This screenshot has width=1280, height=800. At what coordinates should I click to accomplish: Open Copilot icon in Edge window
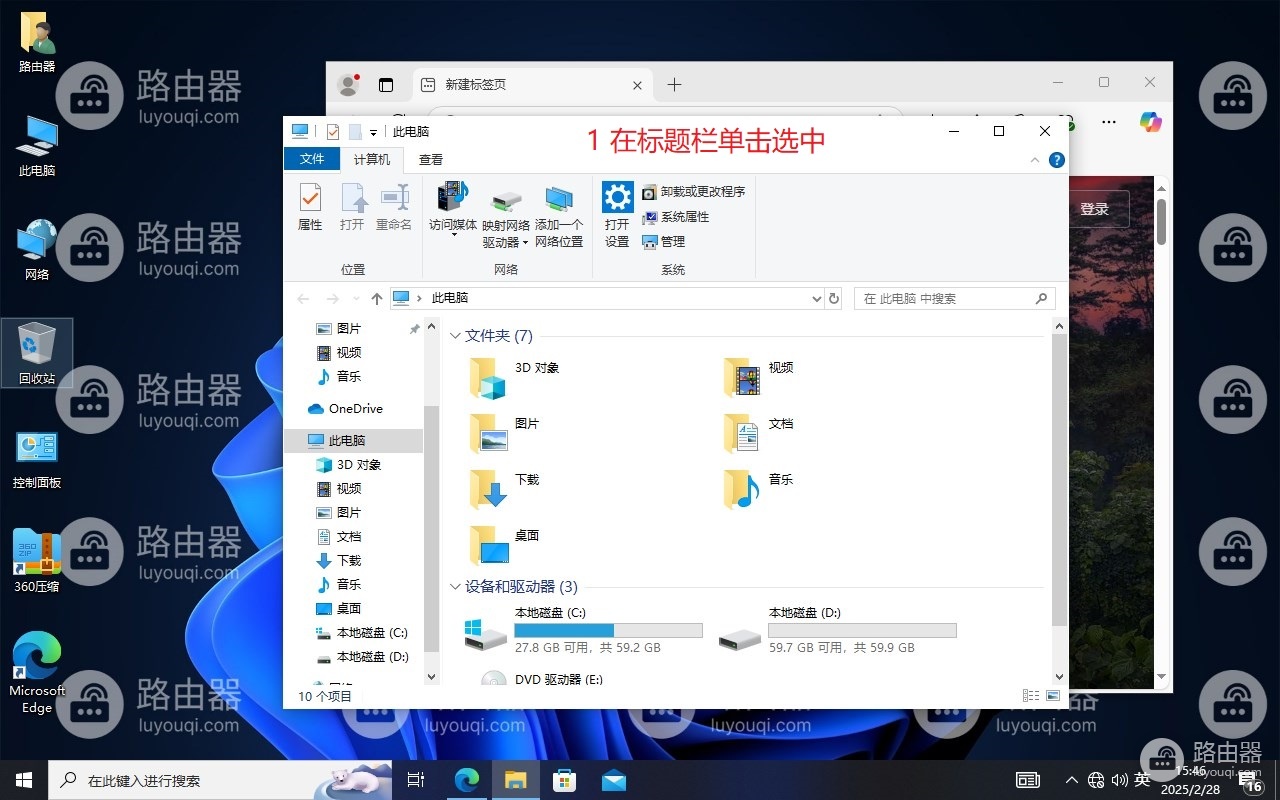(1150, 122)
